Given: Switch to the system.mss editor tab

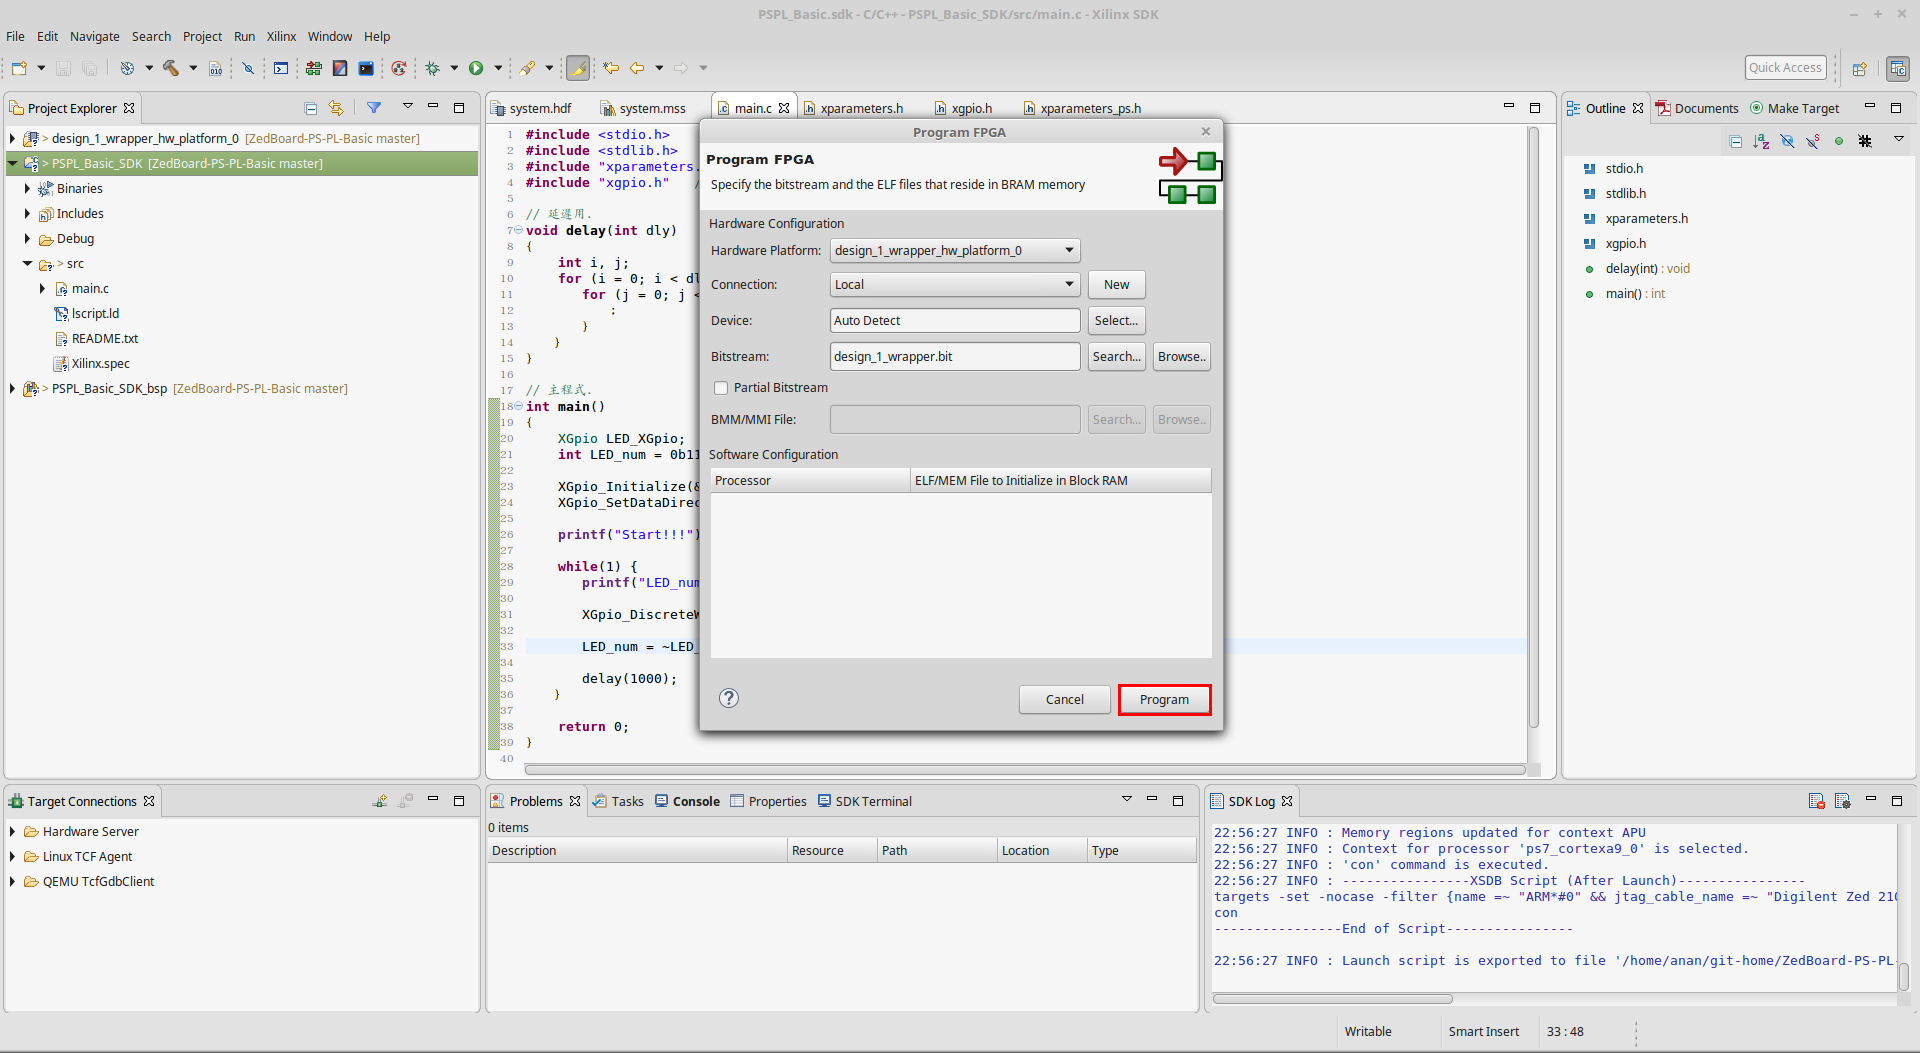Looking at the screenshot, I should pos(643,108).
